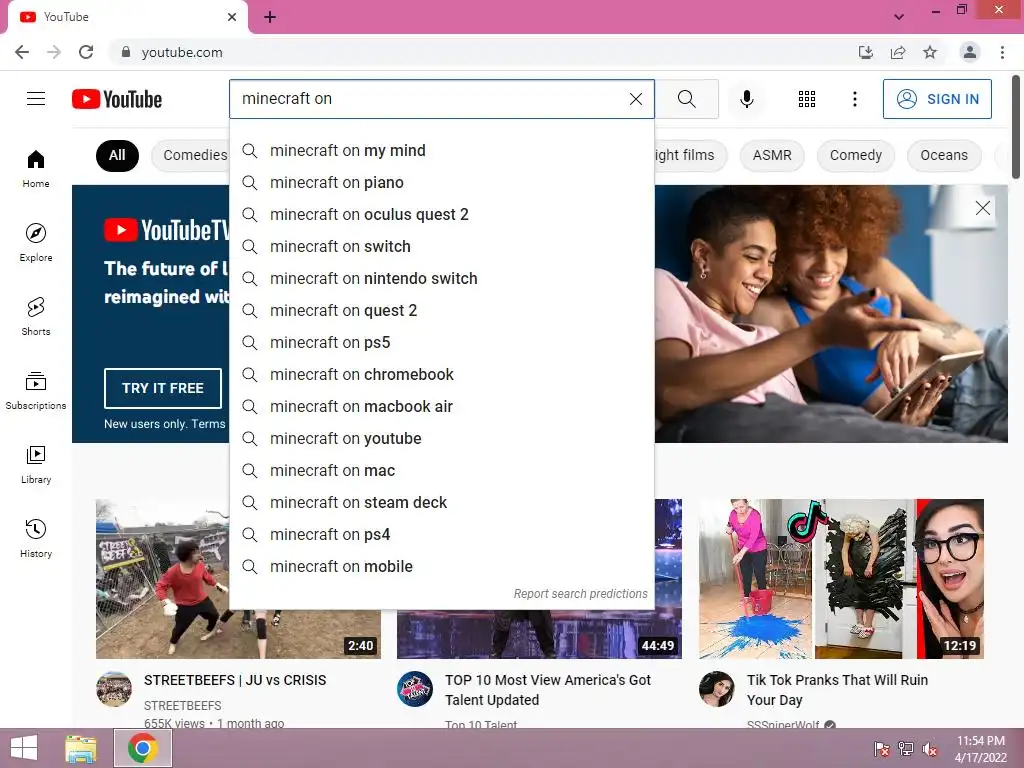Image resolution: width=1024 pixels, height=768 pixels.
Task: Share this page icon in address bar
Action: click(898, 52)
